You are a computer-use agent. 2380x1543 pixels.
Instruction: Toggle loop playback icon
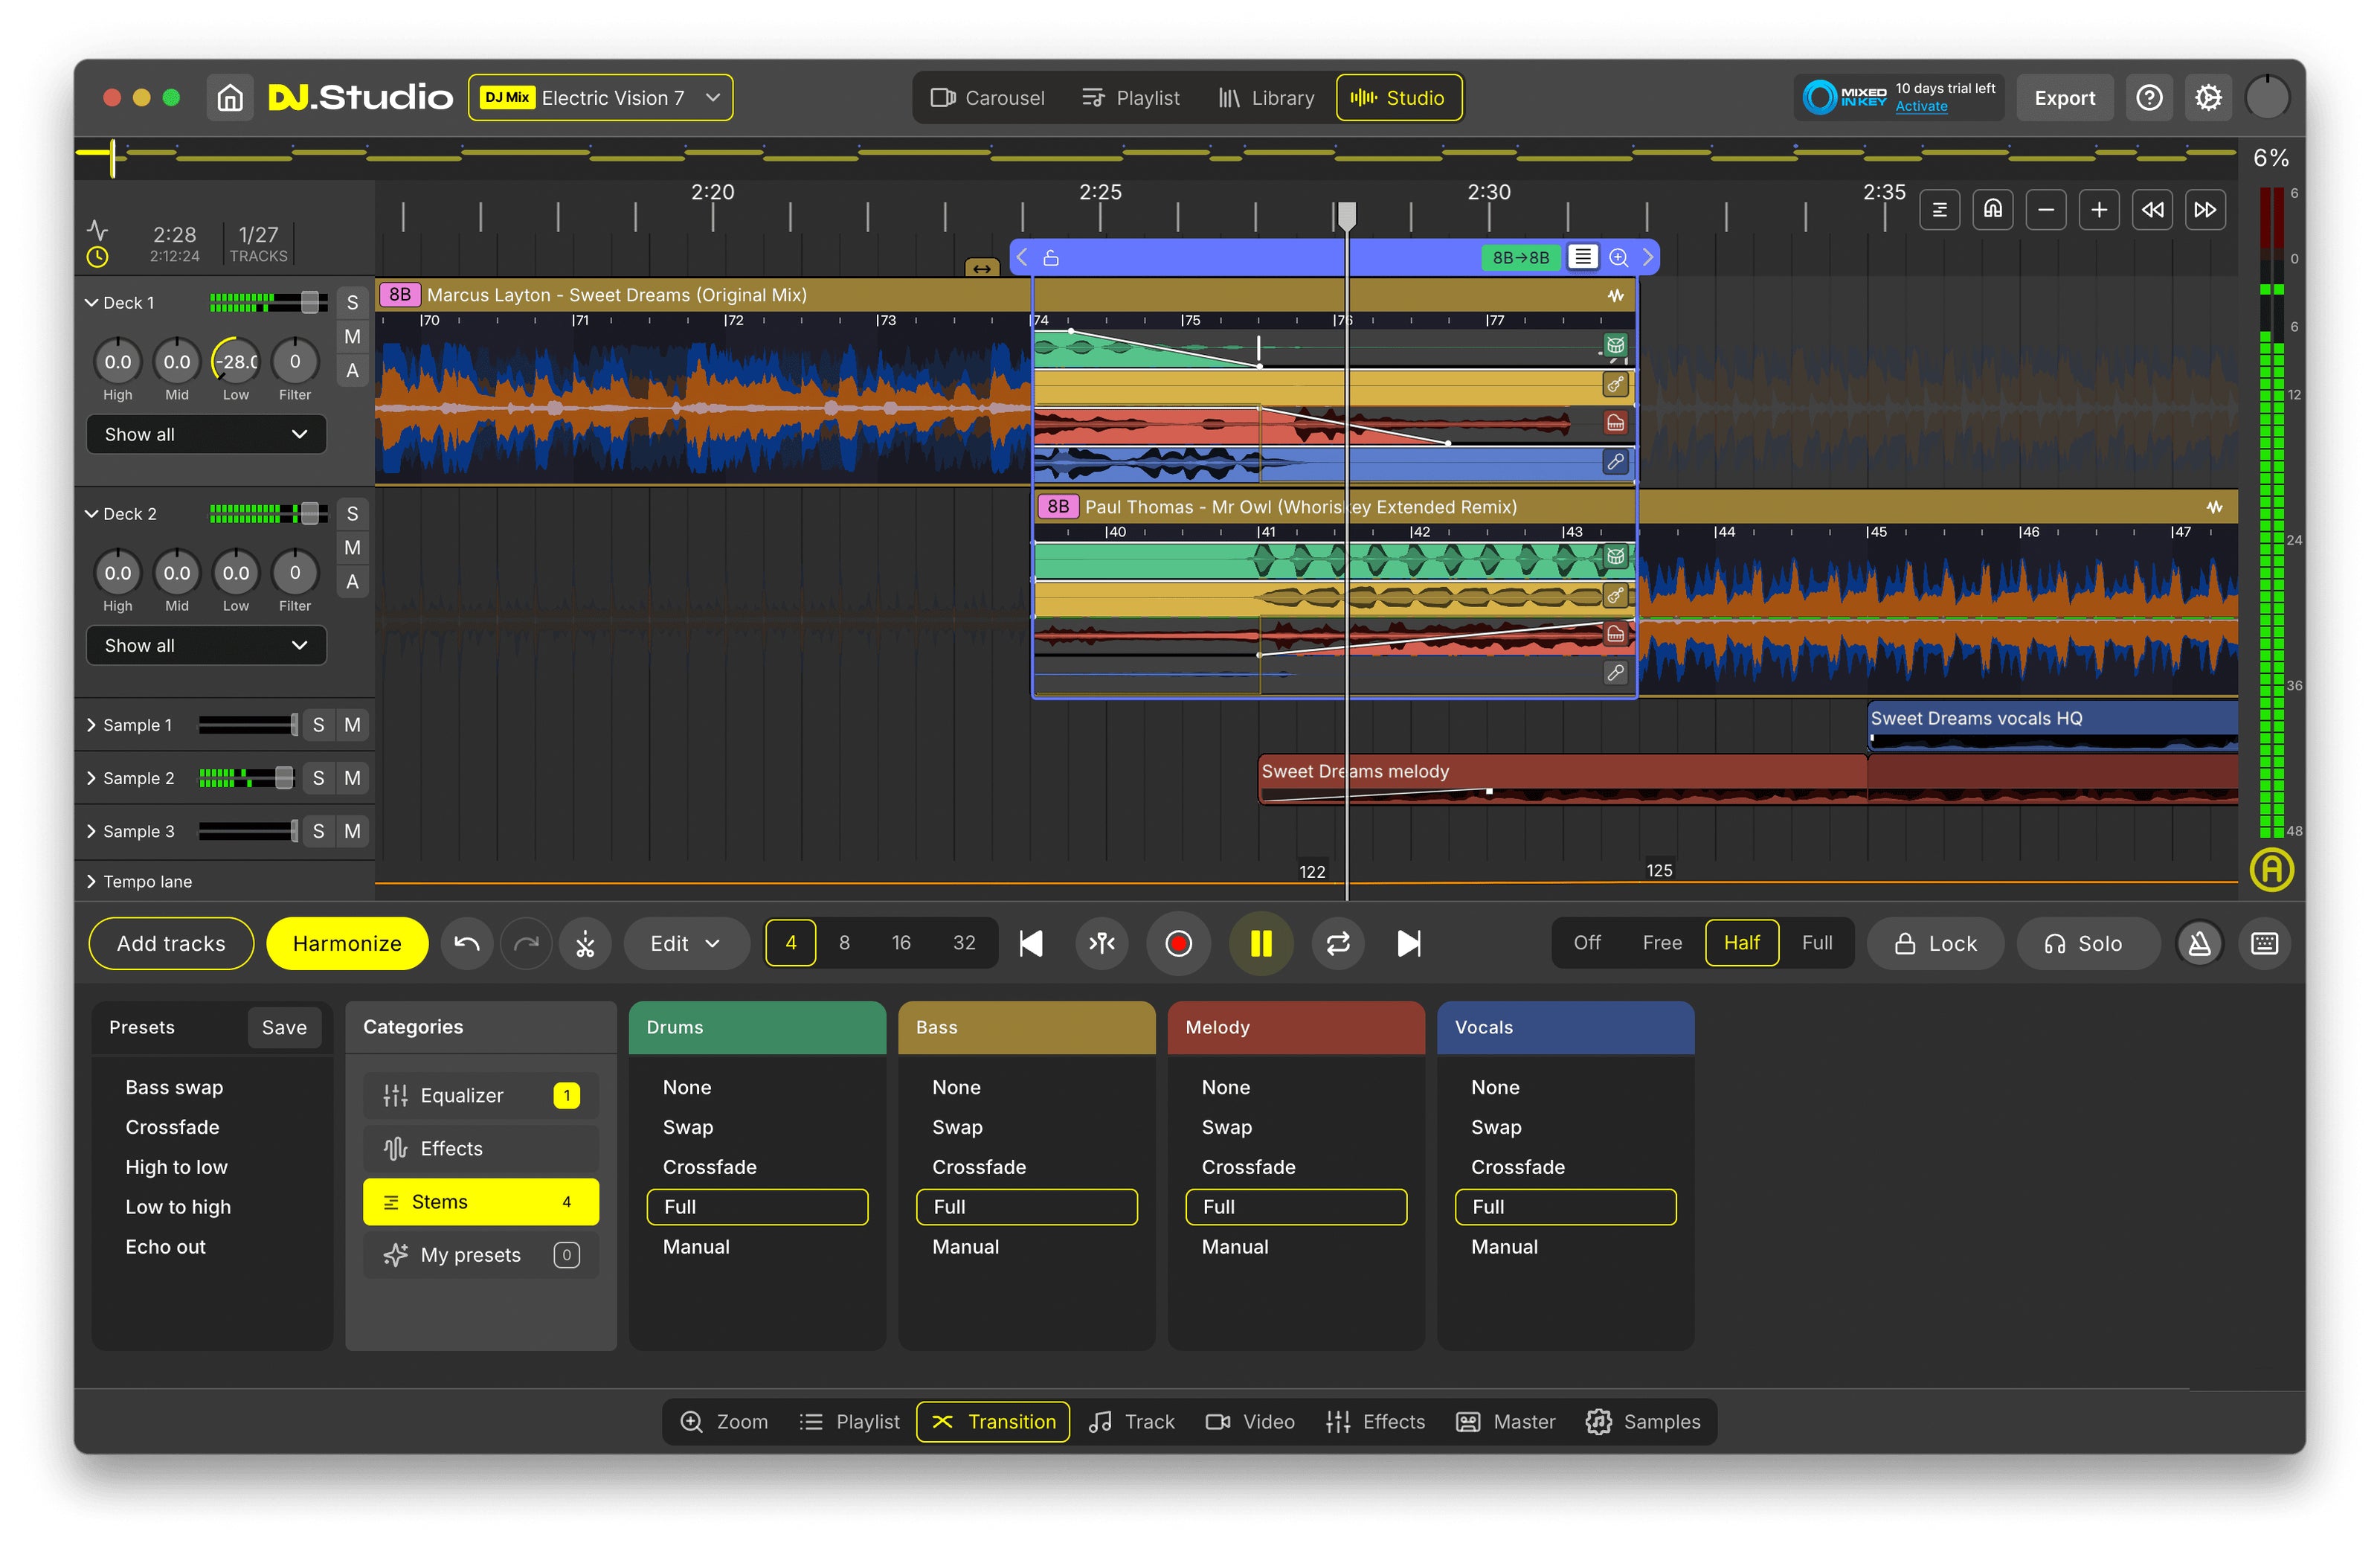(1338, 943)
